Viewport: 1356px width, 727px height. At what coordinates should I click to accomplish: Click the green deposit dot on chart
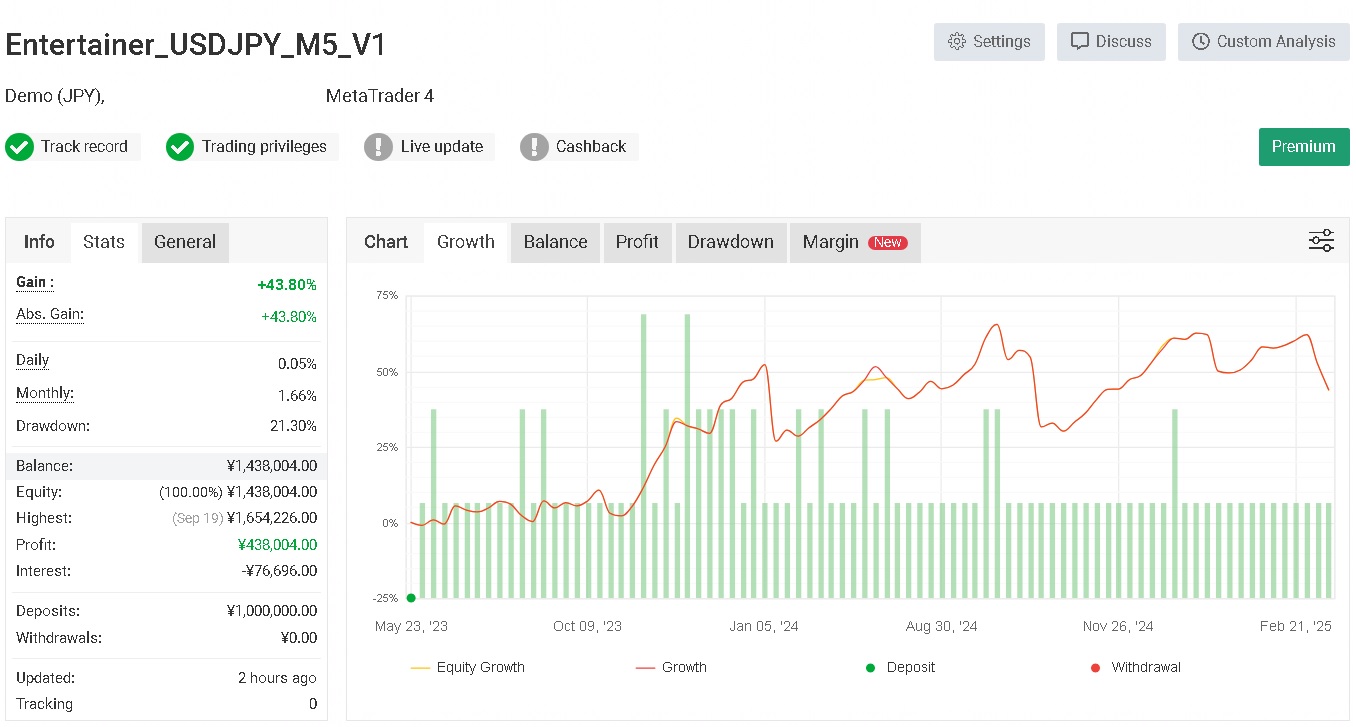[x=411, y=598]
